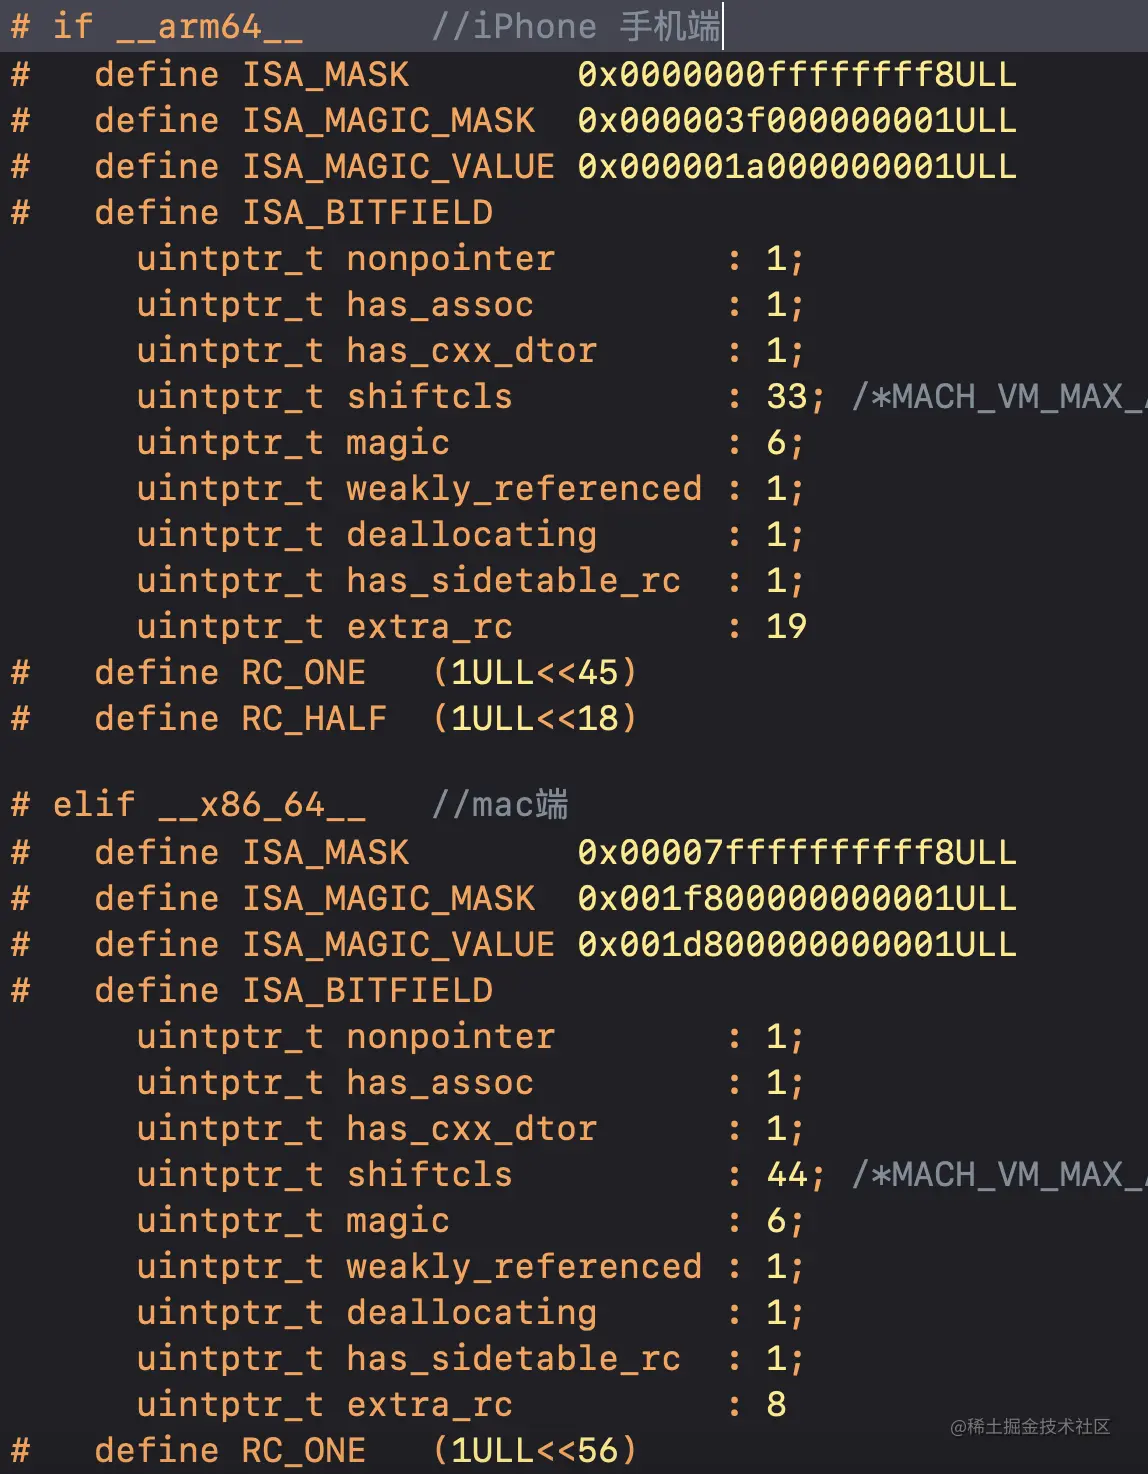Click the hex value 0x000001a000000001ULL
Viewport: 1148px width, 1474px height.
click(796, 166)
